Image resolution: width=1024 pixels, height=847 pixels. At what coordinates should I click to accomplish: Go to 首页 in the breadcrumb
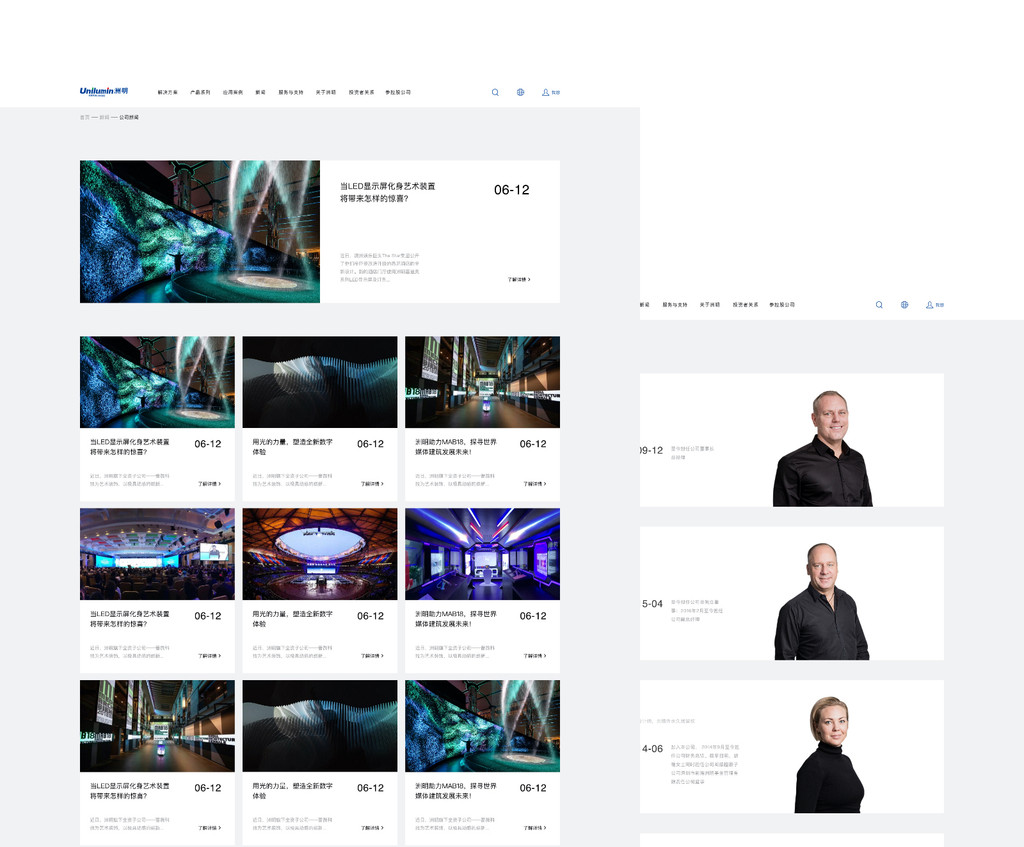pos(85,117)
